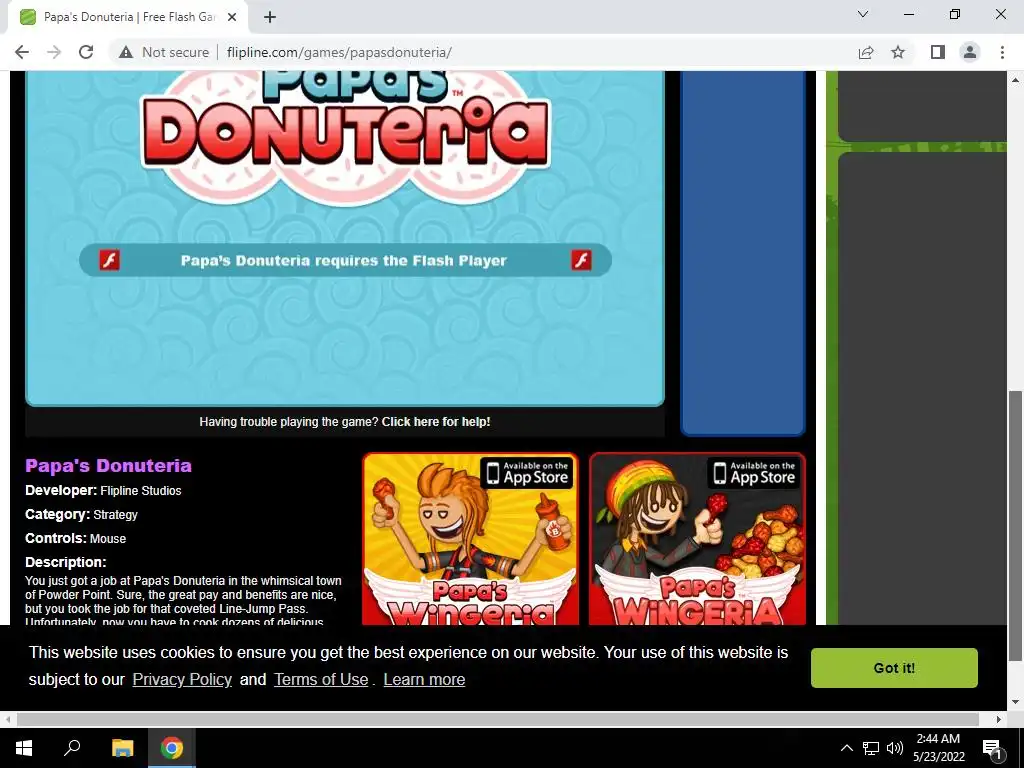This screenshot has width=1024, height=768.
Task: Click the Flash Player required banner text
Action: tap(344, 261)
